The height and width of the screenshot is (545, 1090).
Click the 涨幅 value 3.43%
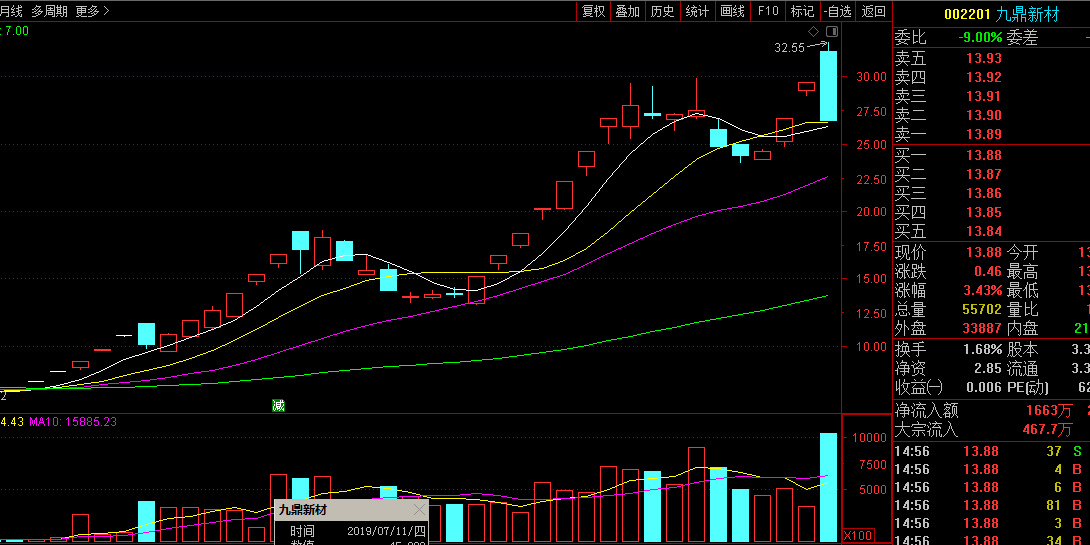pos(983,291)
